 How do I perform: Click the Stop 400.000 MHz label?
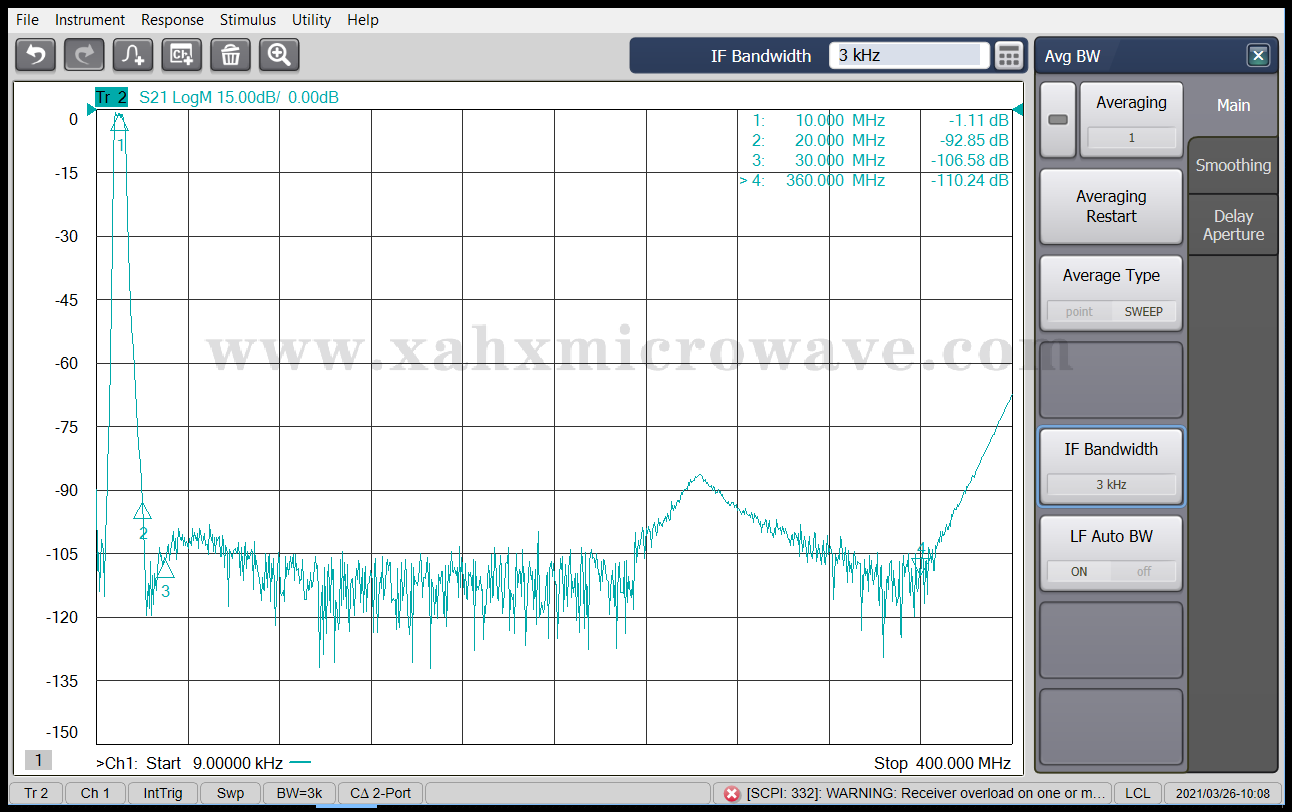[942, 763]
